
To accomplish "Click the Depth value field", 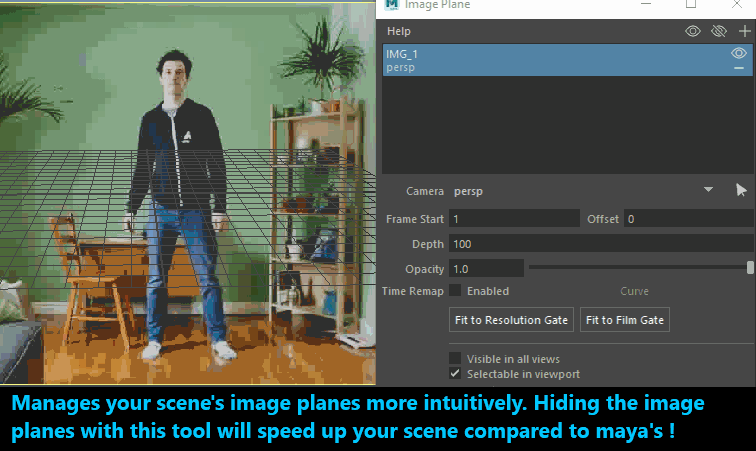I will 600,244.
